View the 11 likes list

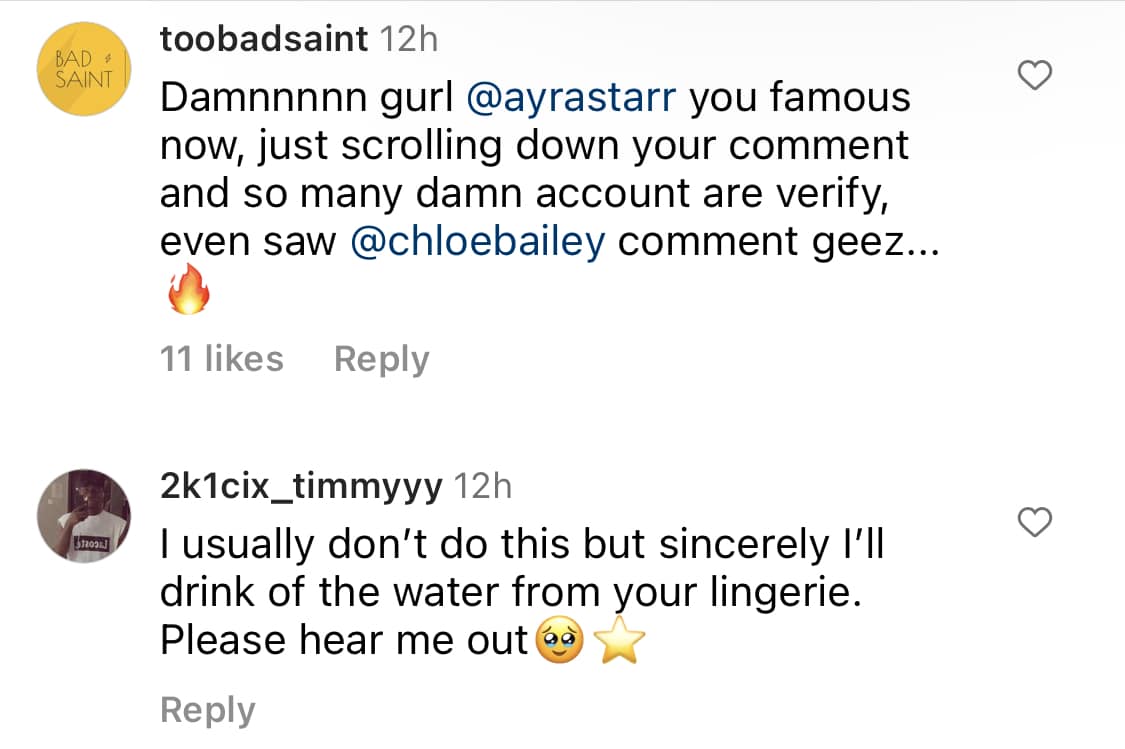(x=221, y=358)
